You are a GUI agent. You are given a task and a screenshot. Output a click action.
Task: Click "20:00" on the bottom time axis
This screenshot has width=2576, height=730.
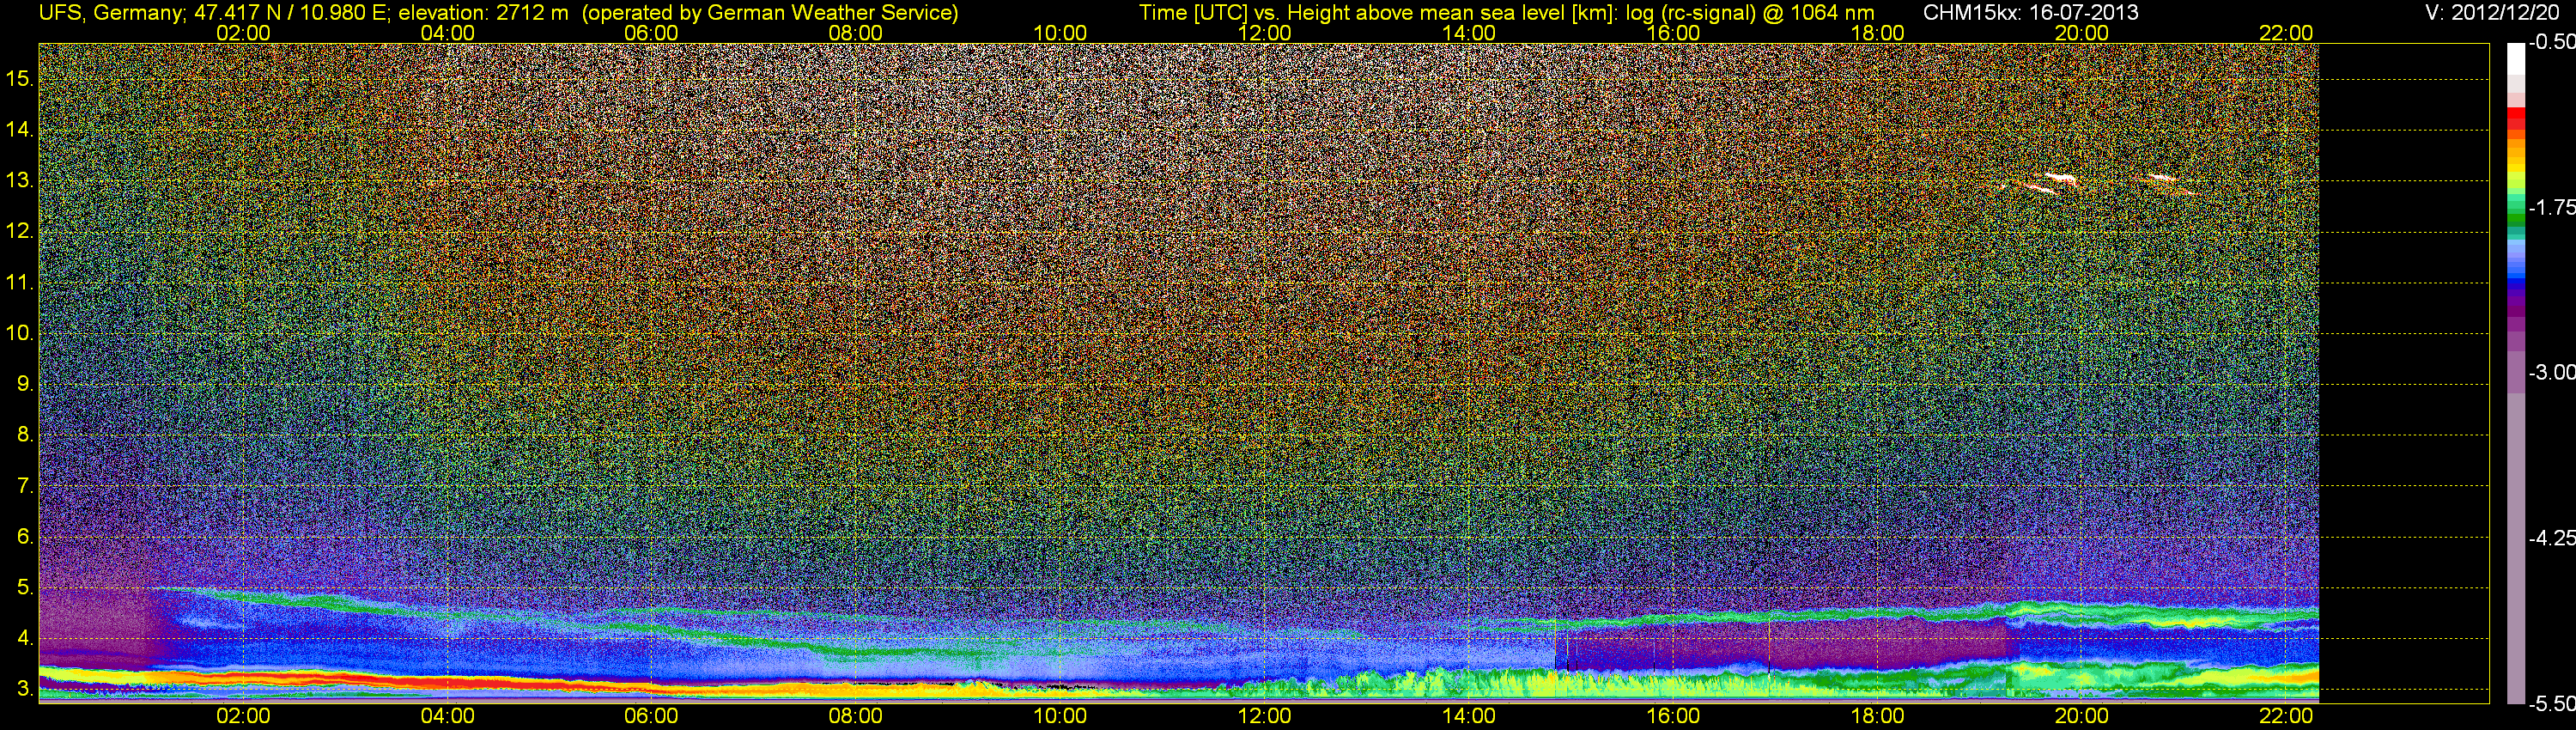tap(2082, 716)
